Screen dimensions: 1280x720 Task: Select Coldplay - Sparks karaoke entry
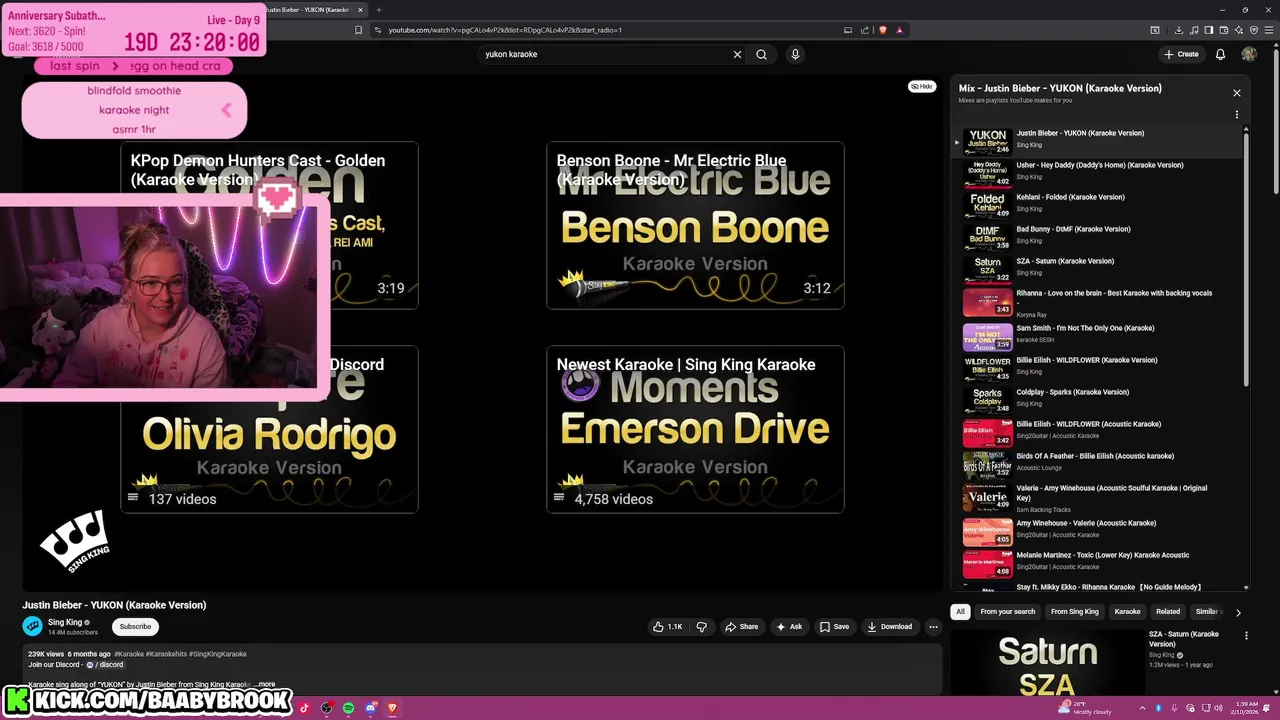[1100, 398]
